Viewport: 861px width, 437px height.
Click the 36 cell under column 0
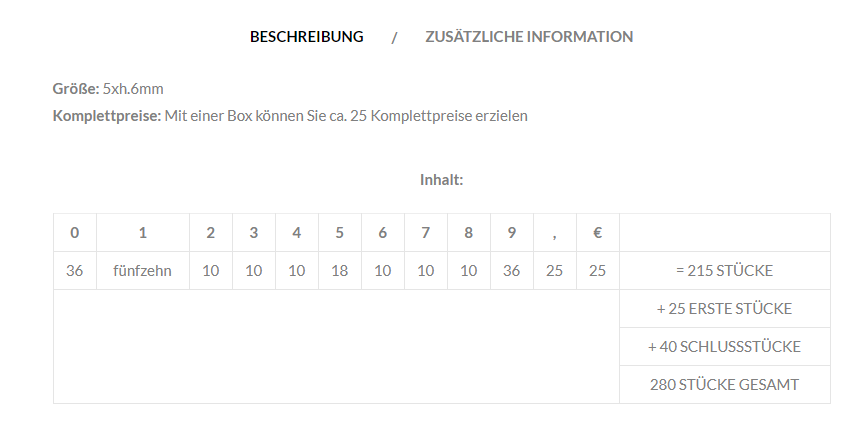[75, 271]
